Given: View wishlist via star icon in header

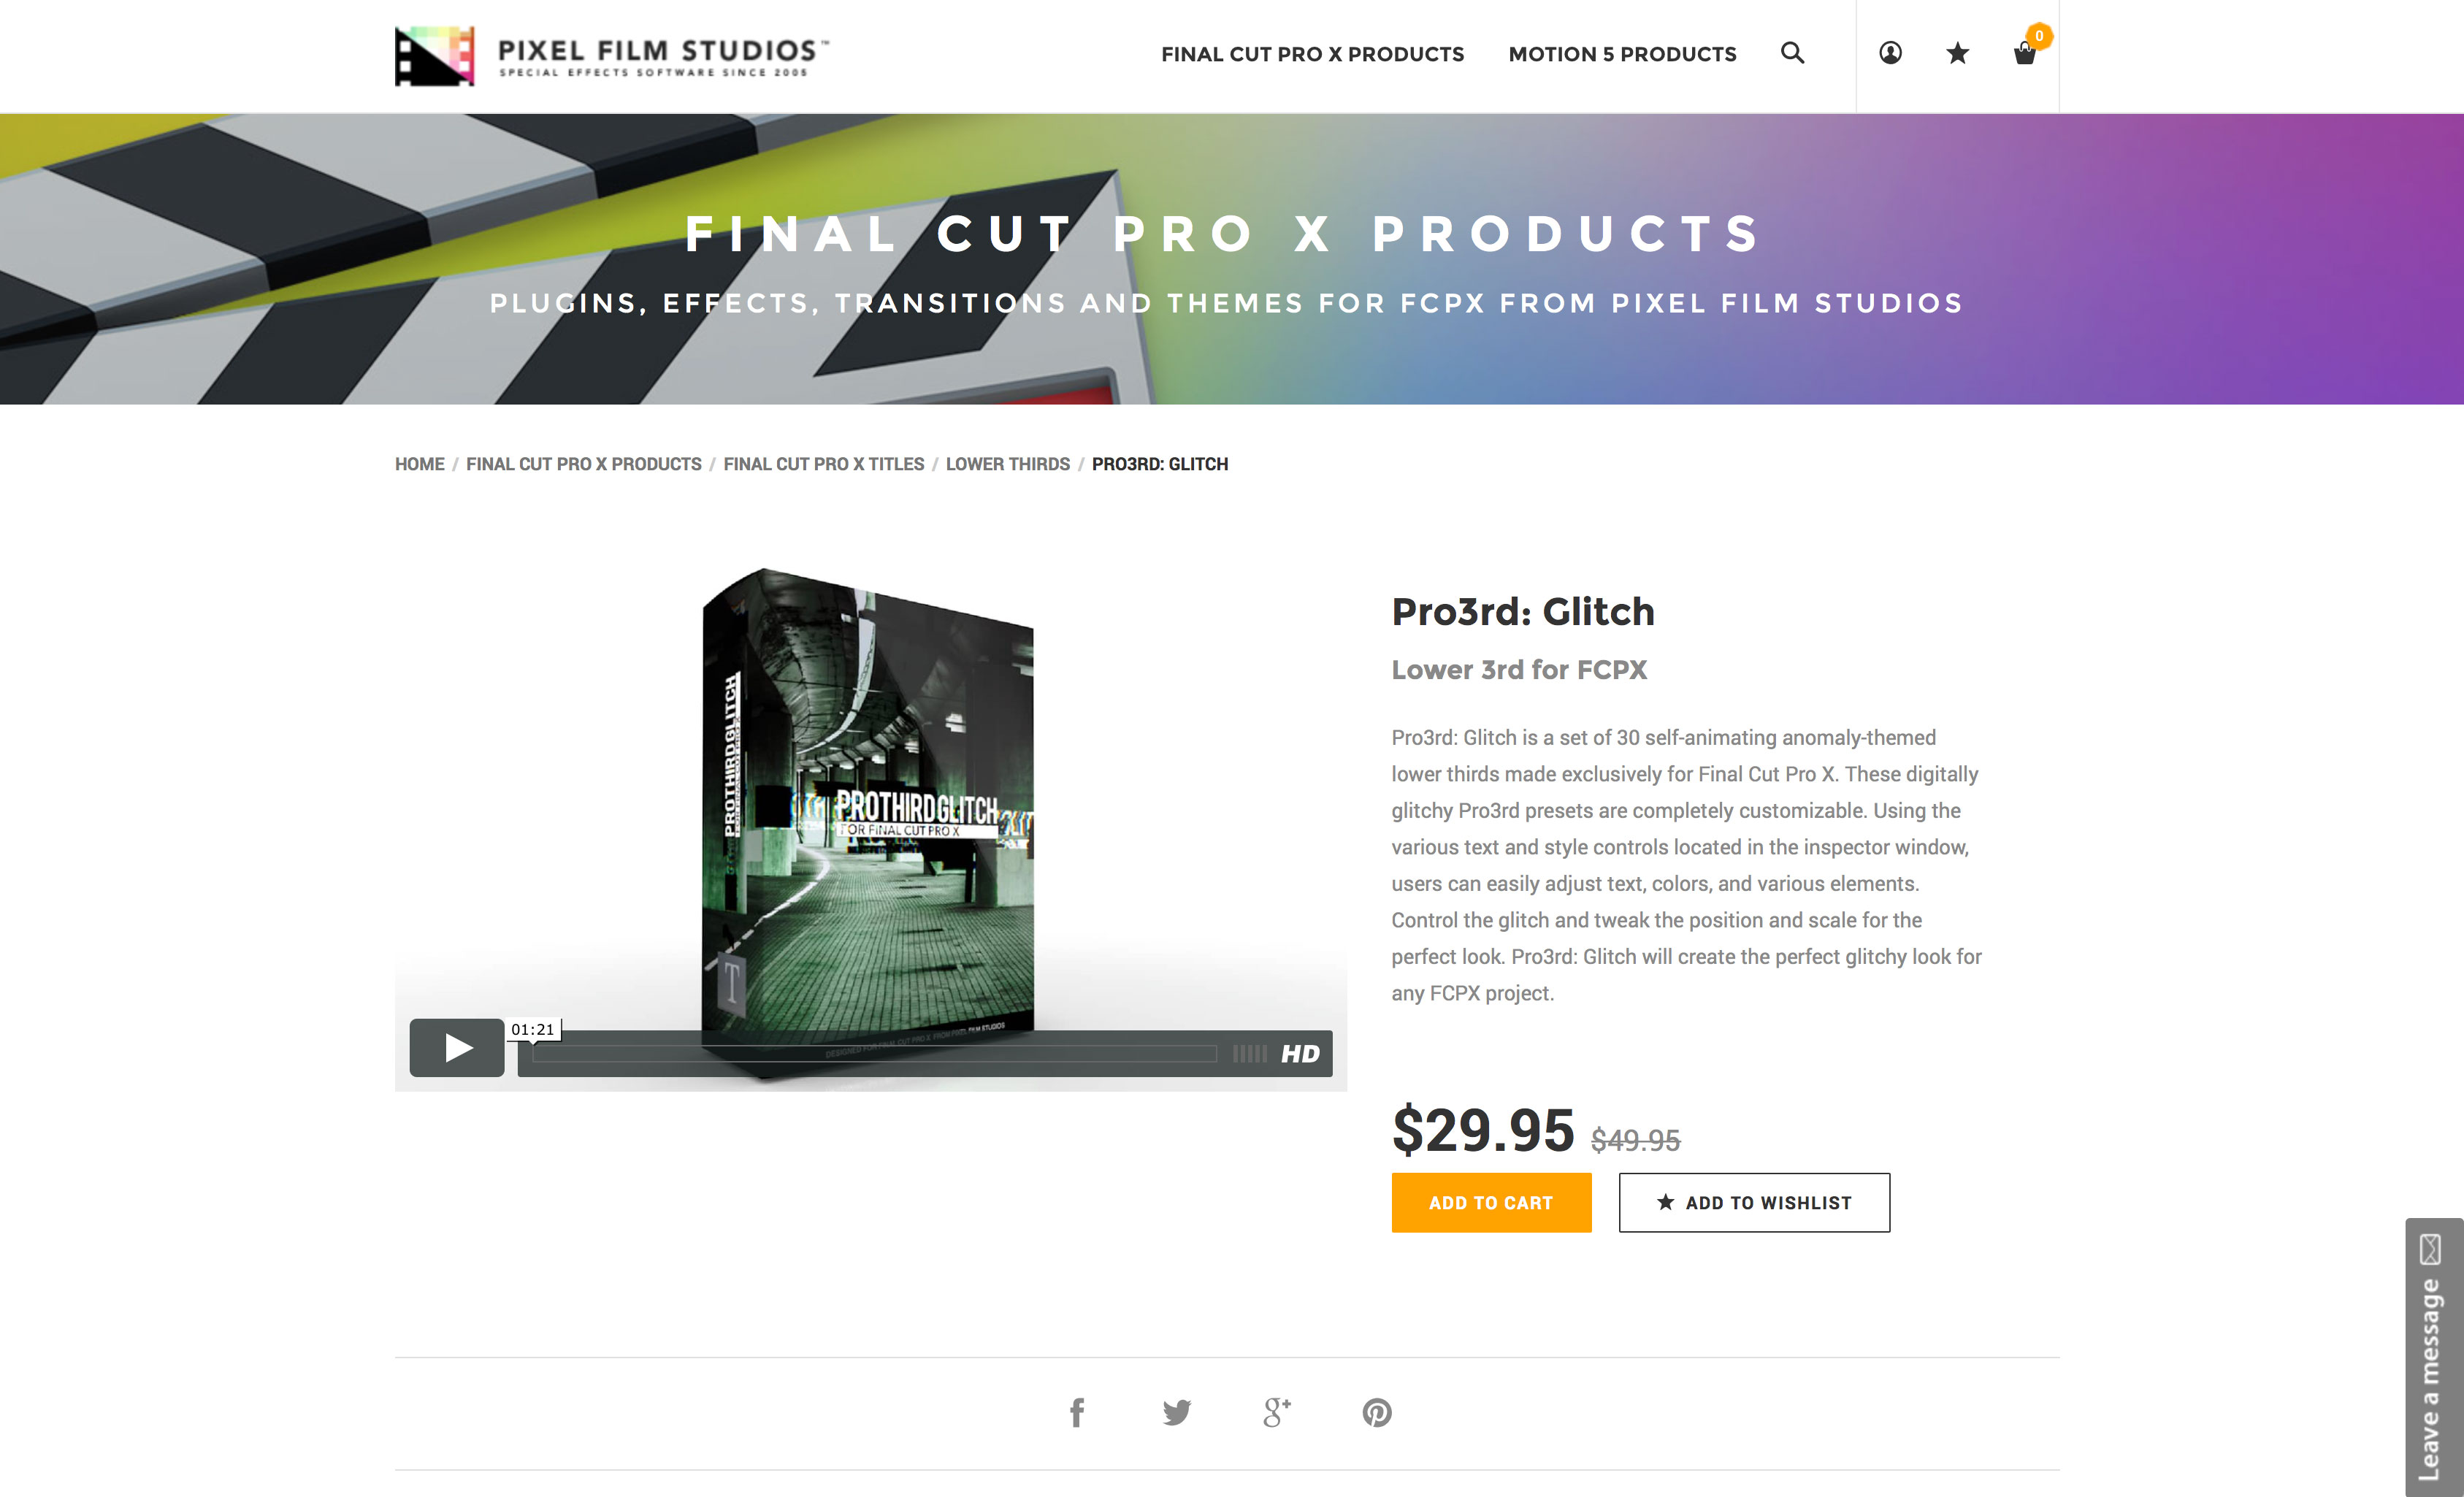Looking at the screenshot, I should pos(1957,53).
